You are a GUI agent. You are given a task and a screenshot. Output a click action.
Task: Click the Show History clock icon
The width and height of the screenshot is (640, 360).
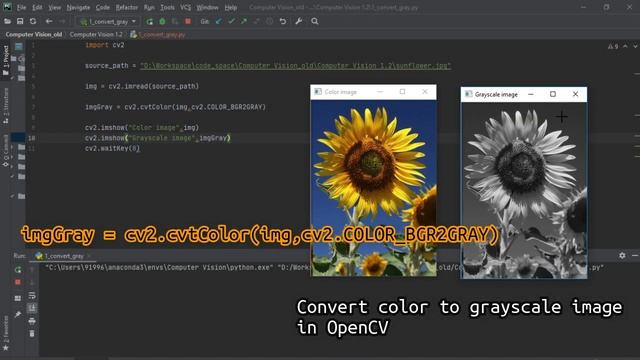(x=269, y=21)
